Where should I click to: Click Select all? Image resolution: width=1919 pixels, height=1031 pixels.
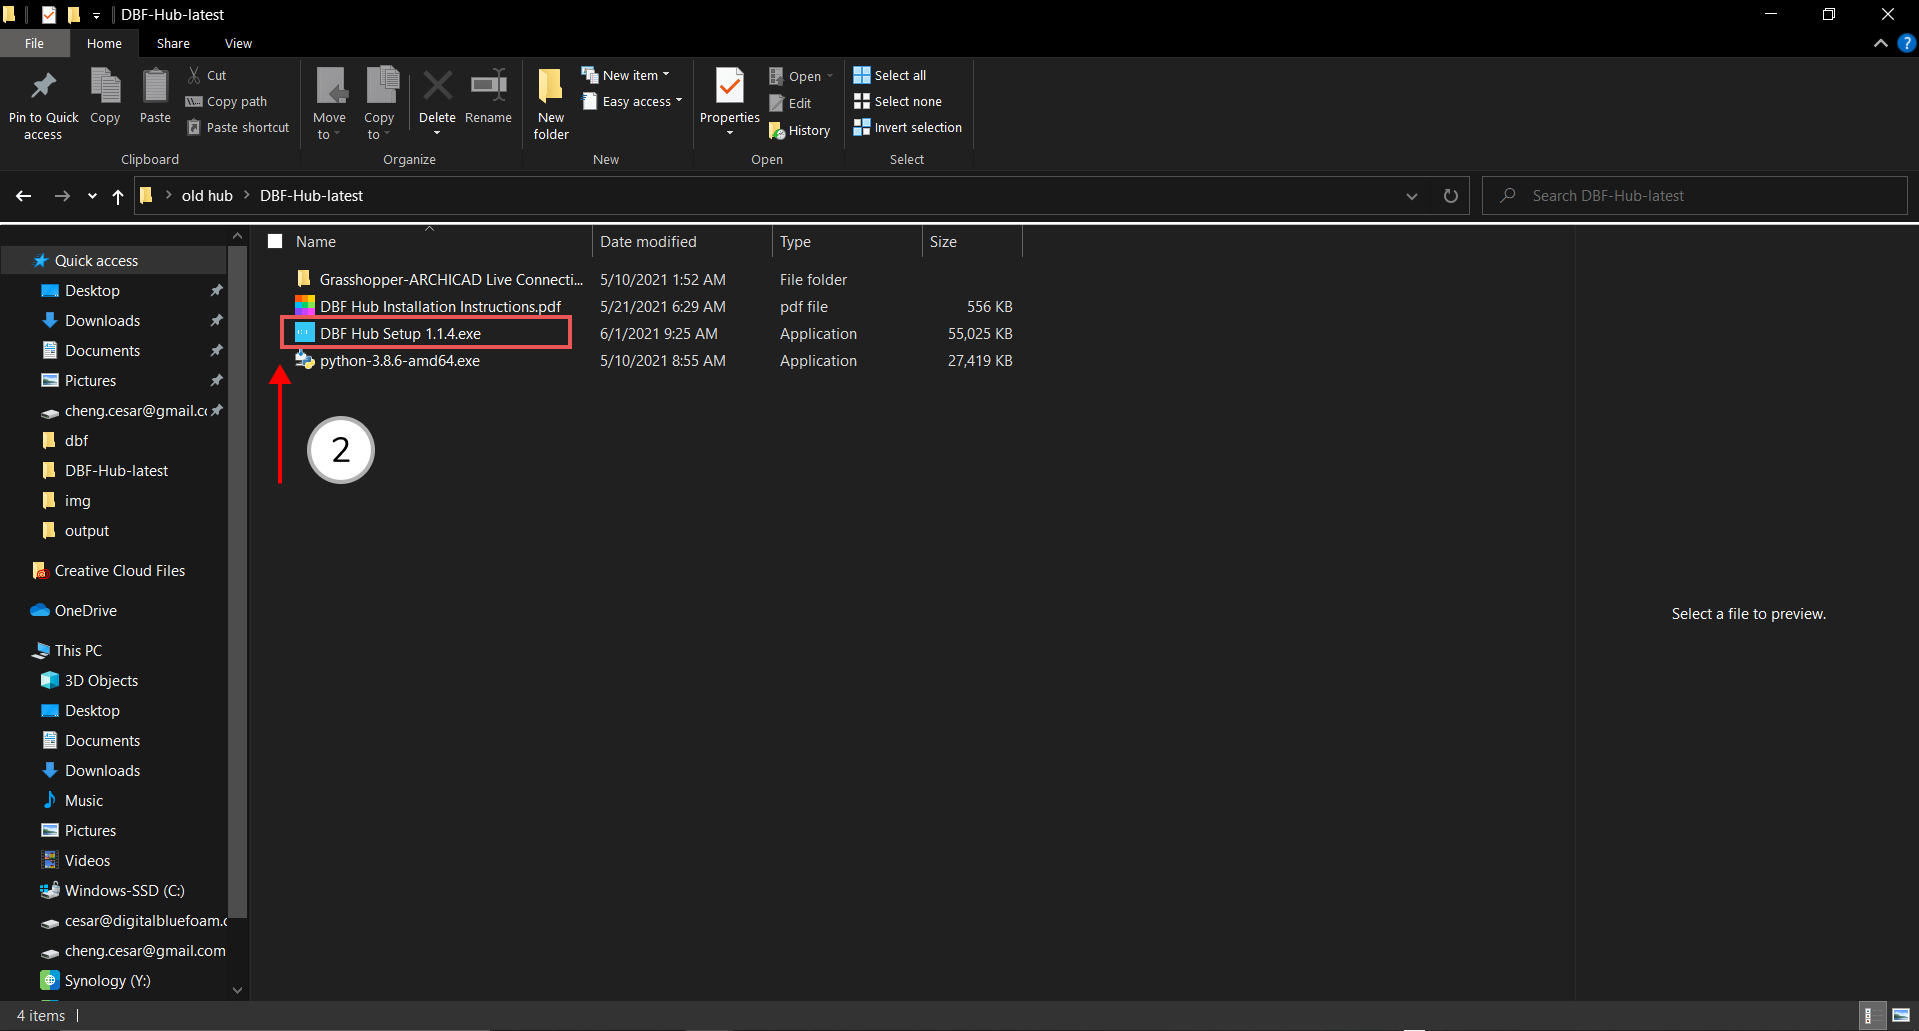(890, 75)
